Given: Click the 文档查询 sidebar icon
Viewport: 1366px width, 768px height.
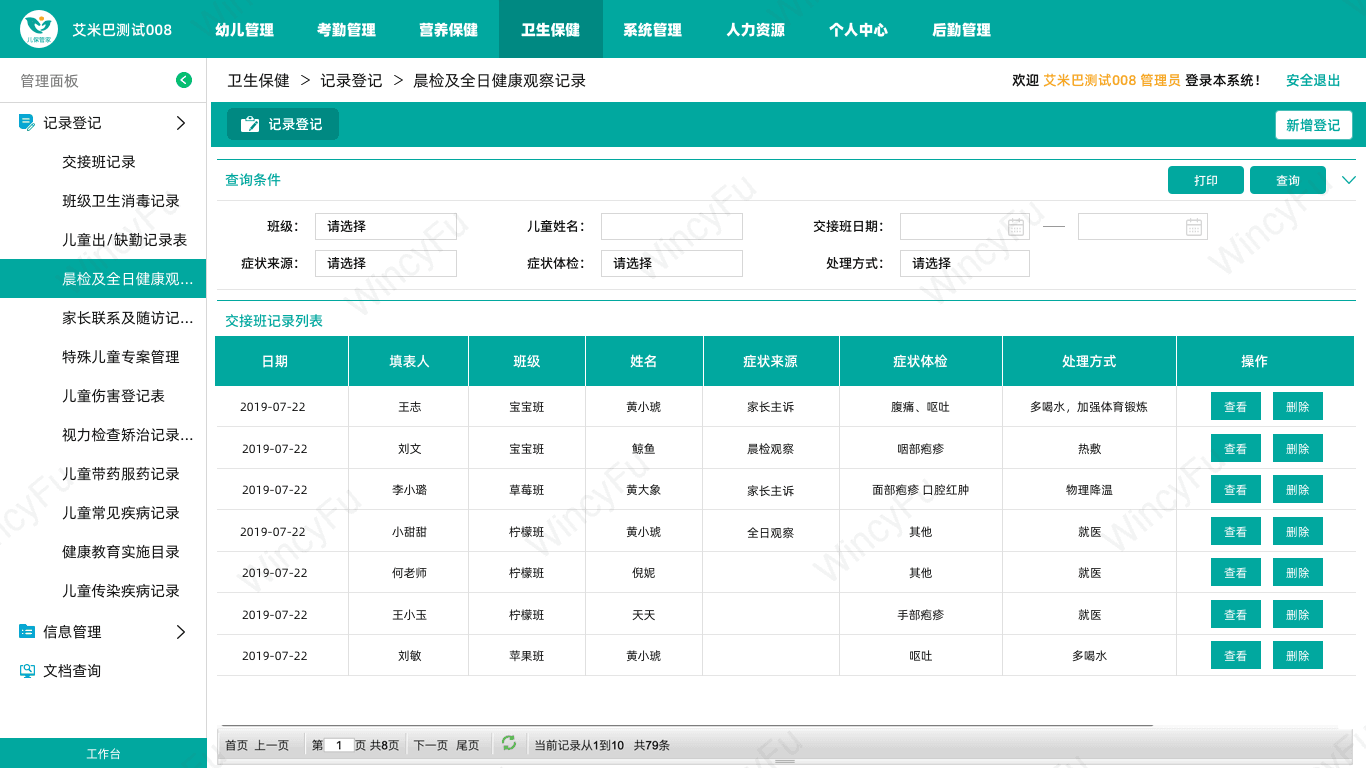Looking at the screenshot, I should [x=27, y=671].
